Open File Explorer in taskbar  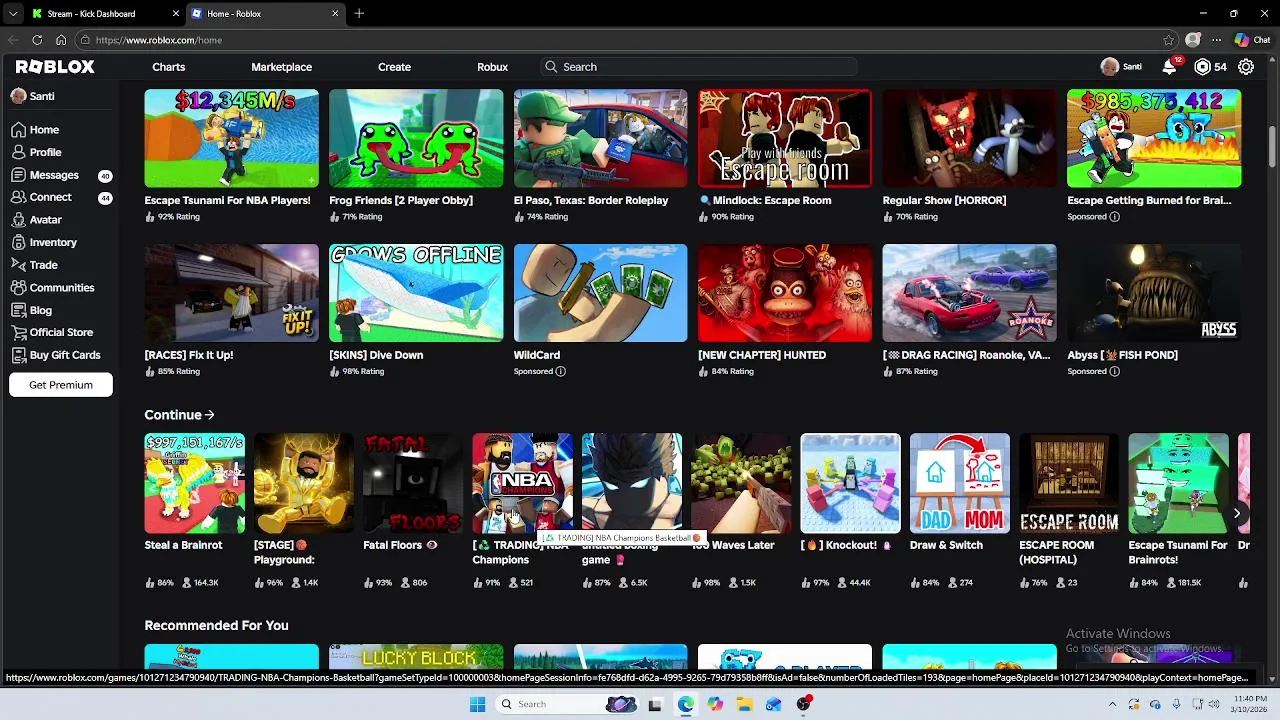click(744, 704)
